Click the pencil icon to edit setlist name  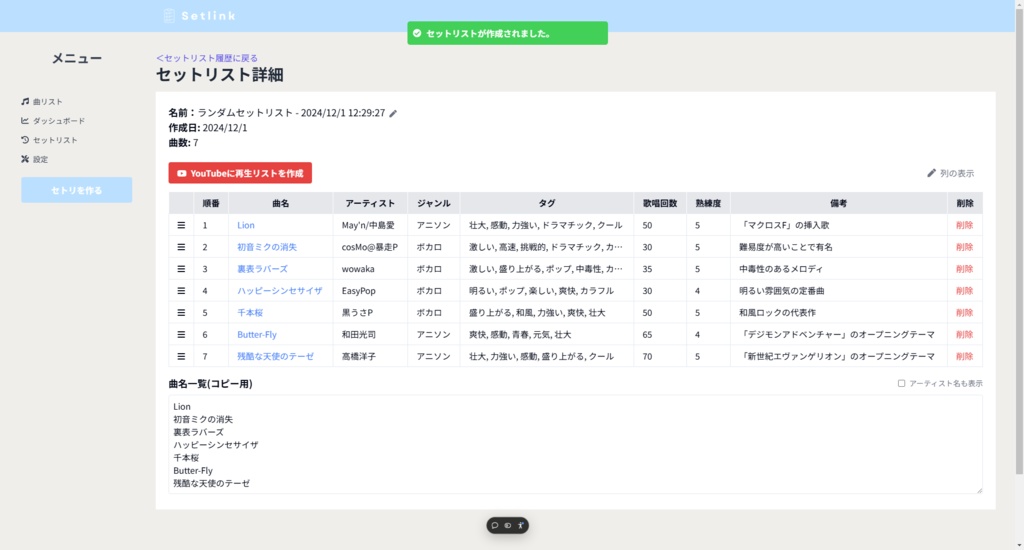(393, 114)
